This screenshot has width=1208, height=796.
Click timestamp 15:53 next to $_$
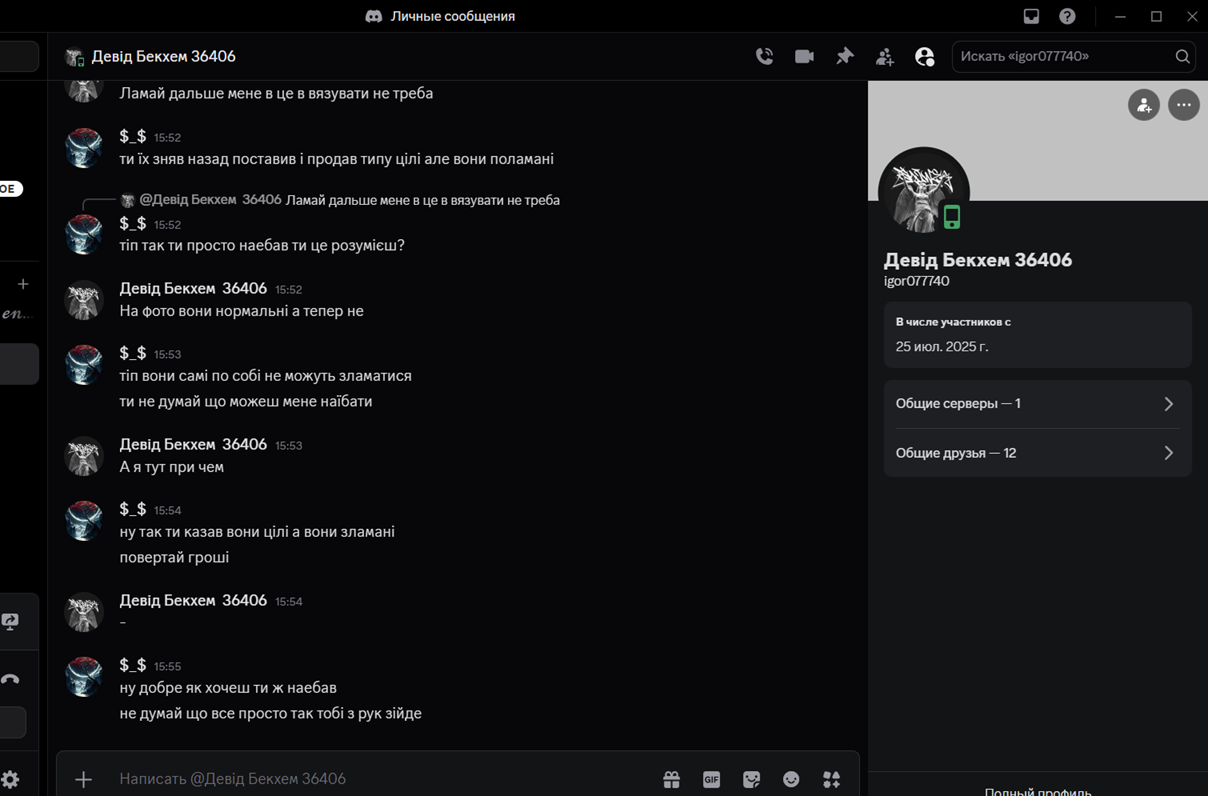[168, 355]
